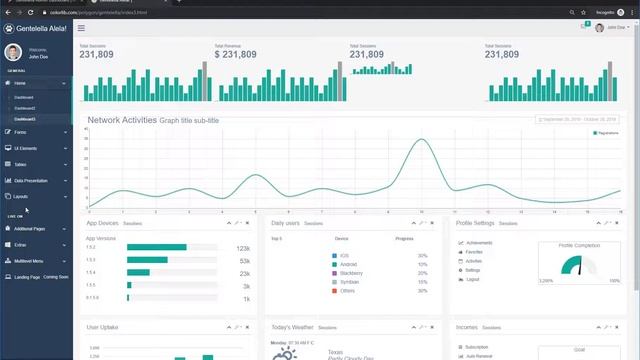The image size is (640, 360).
Task: Collapse the App Devices panel
Action: coord(229,223)
